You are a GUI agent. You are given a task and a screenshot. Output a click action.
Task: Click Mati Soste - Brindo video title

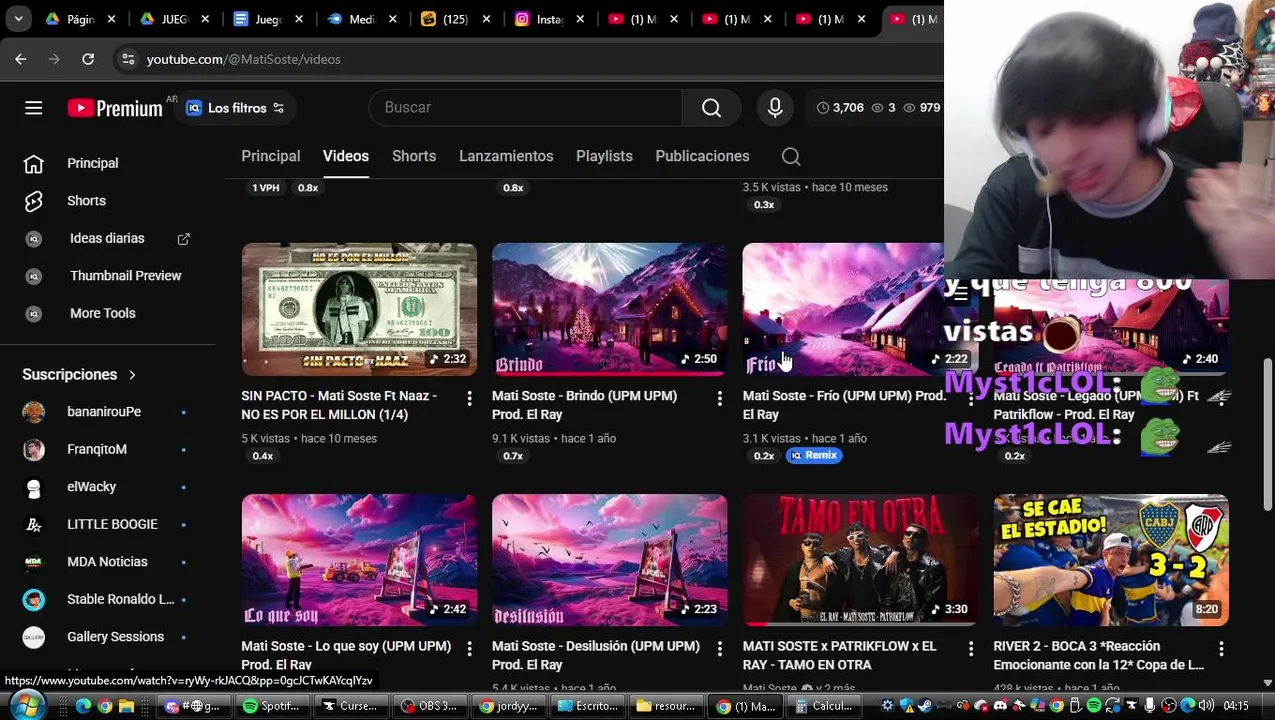point(584,405)
